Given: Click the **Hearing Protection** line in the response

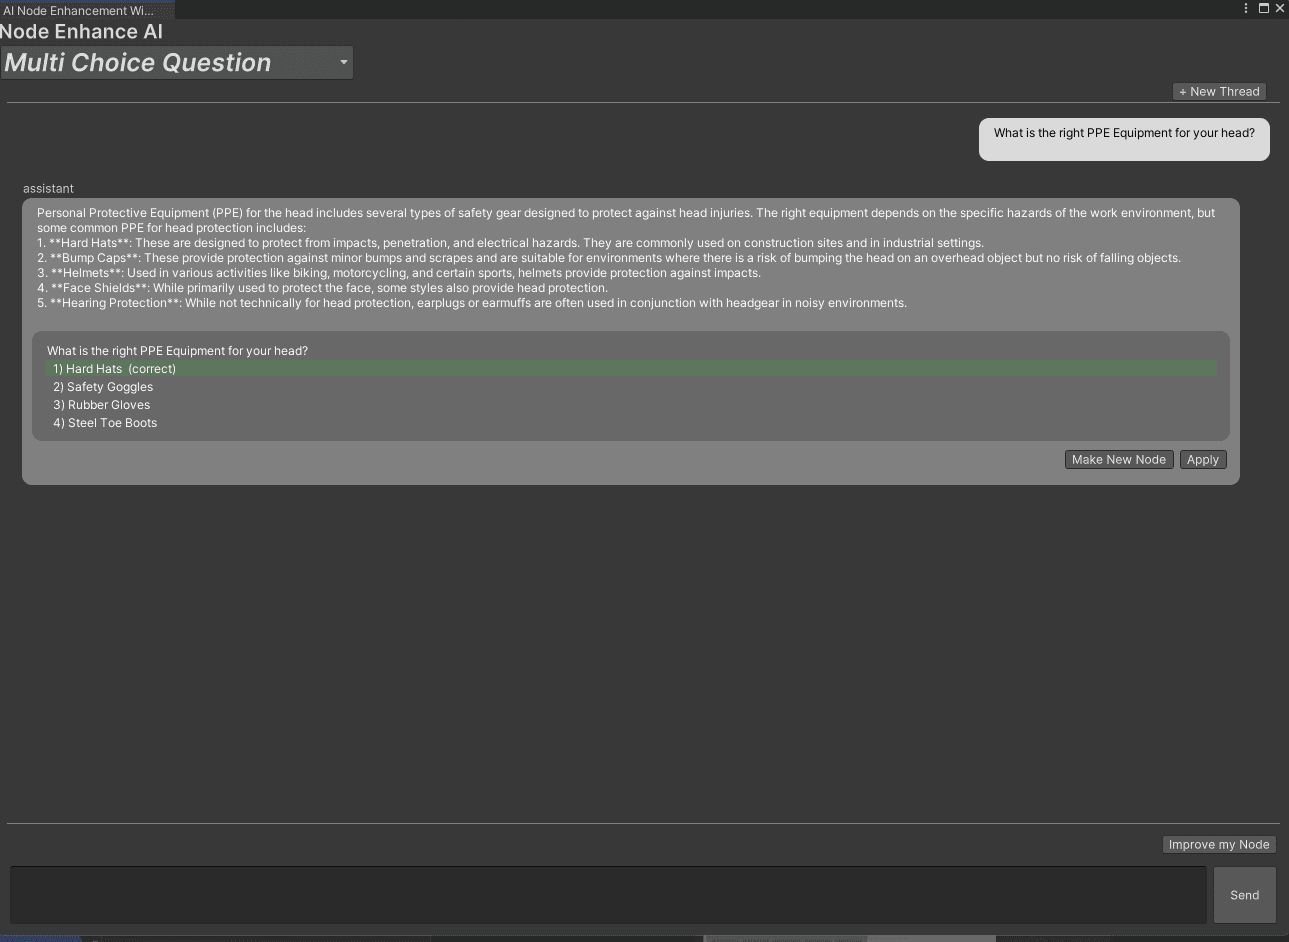Looking at the screenshot, I should 472,303.
